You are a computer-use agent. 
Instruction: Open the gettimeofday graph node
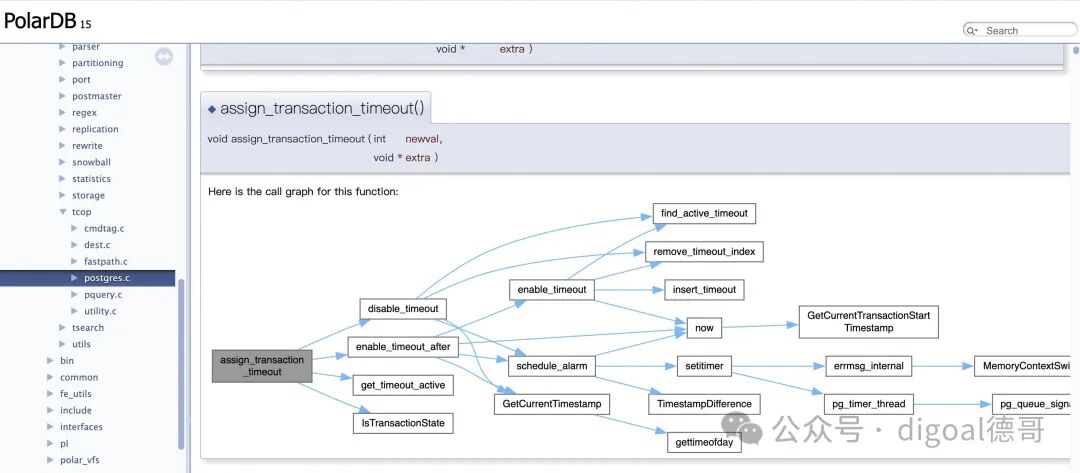[704, 442]
